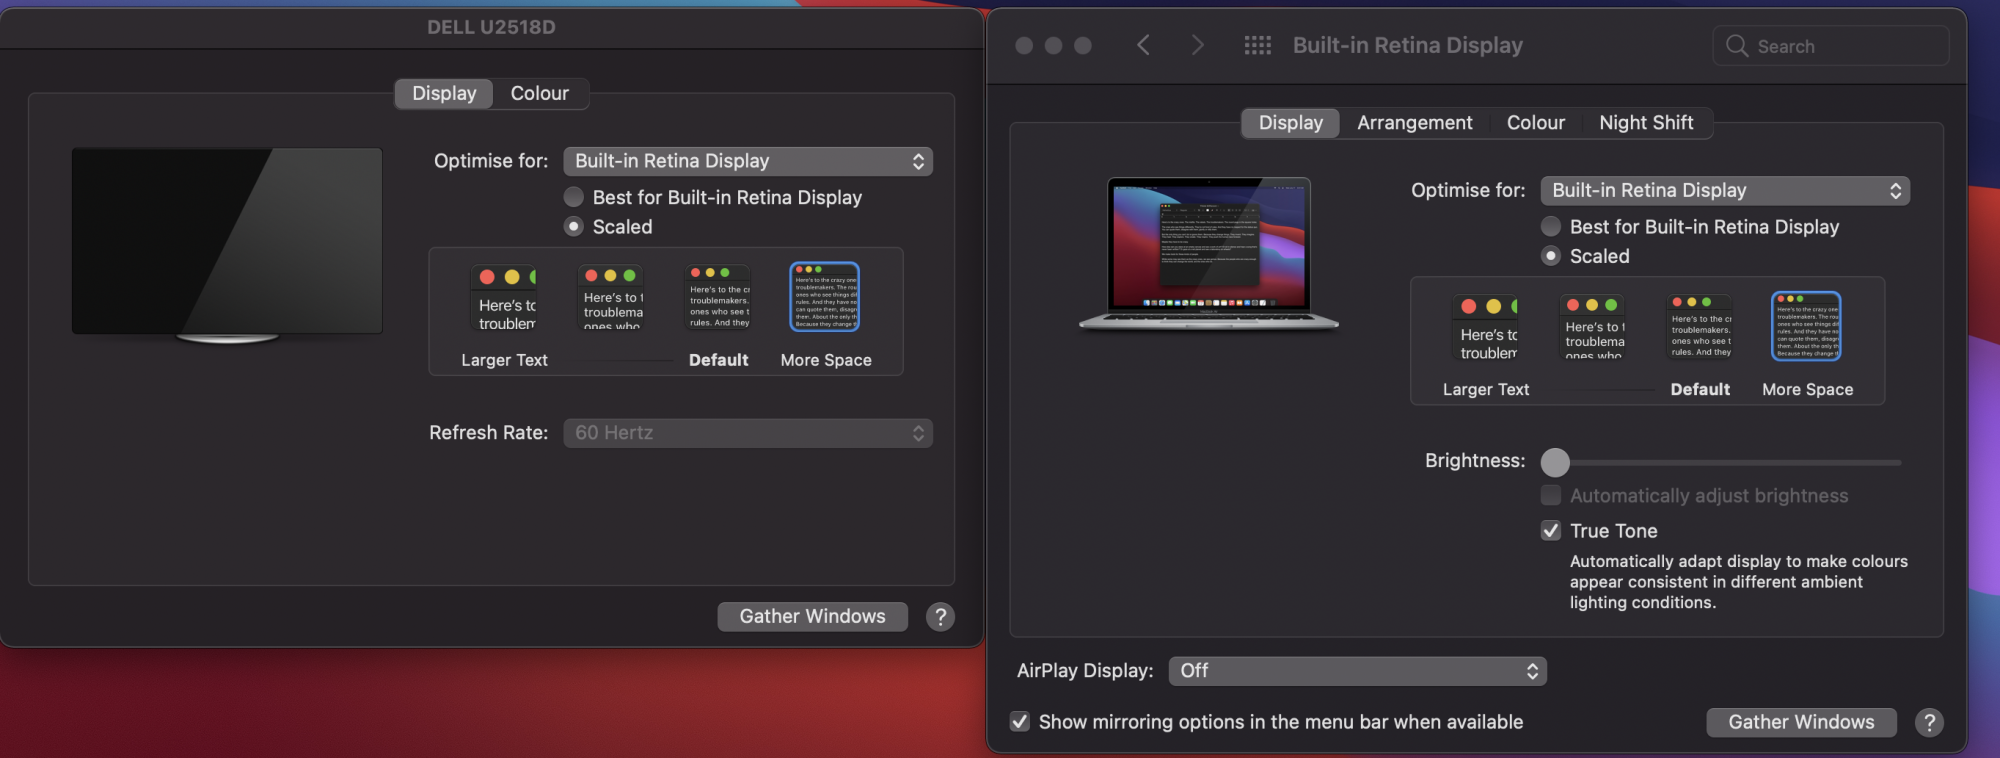Choose Larger Text thumbnail in the Built-in Retina window
2000x758 pixels.
tap(1486, 327)
